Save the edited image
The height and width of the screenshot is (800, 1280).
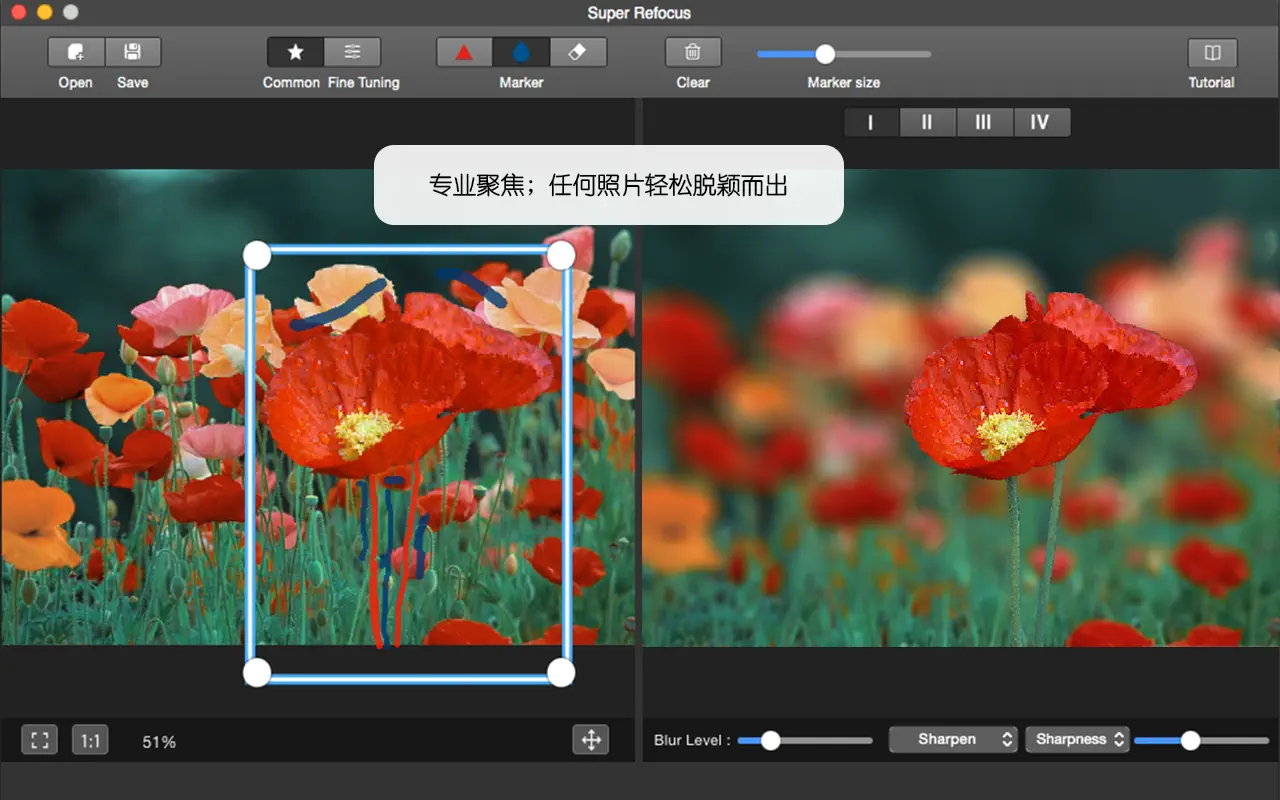[x=133, y=52]
